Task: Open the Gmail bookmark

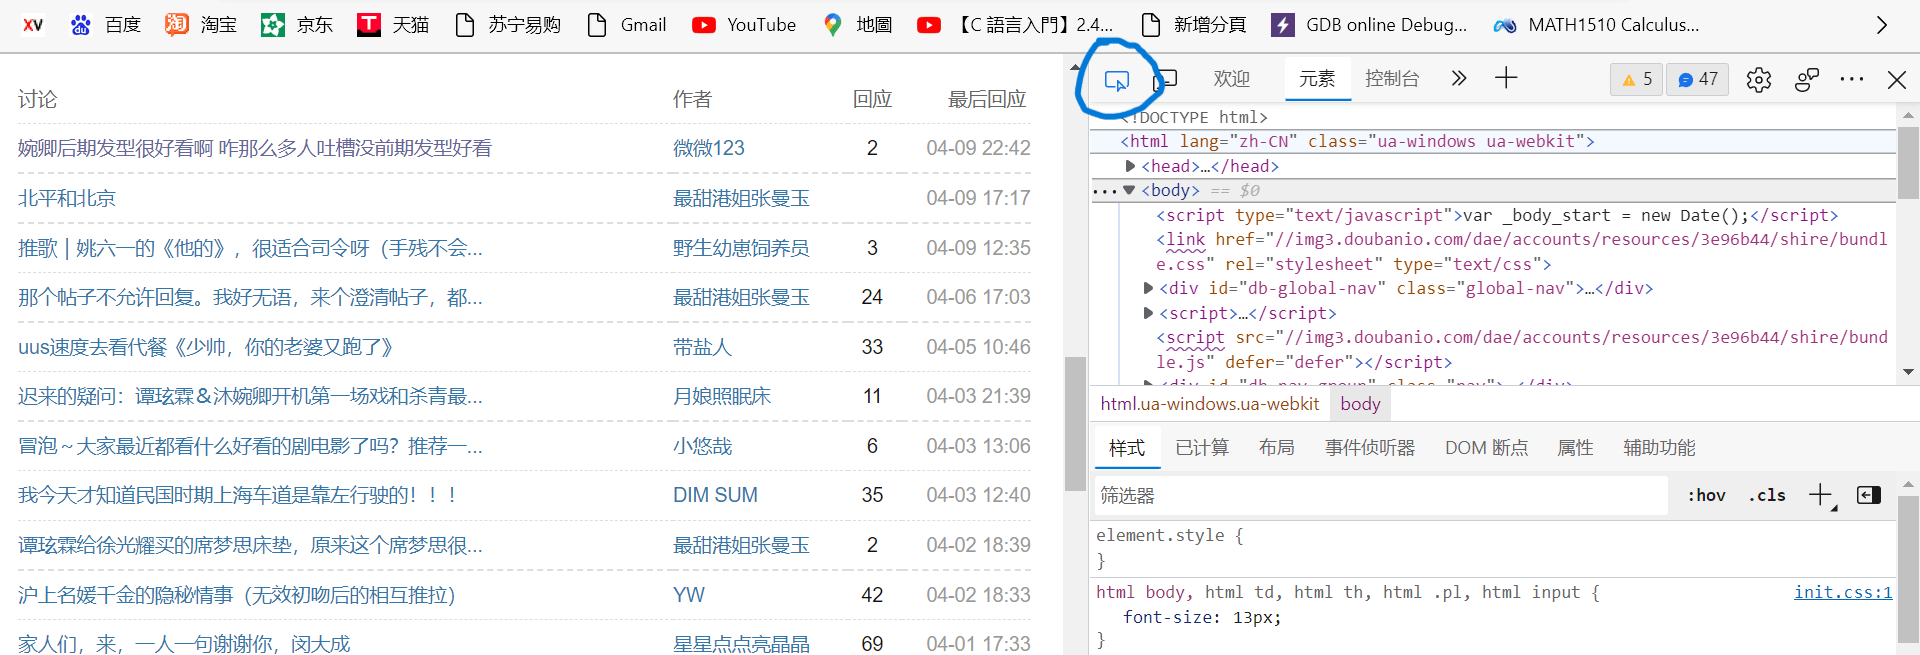Action: 626,25
